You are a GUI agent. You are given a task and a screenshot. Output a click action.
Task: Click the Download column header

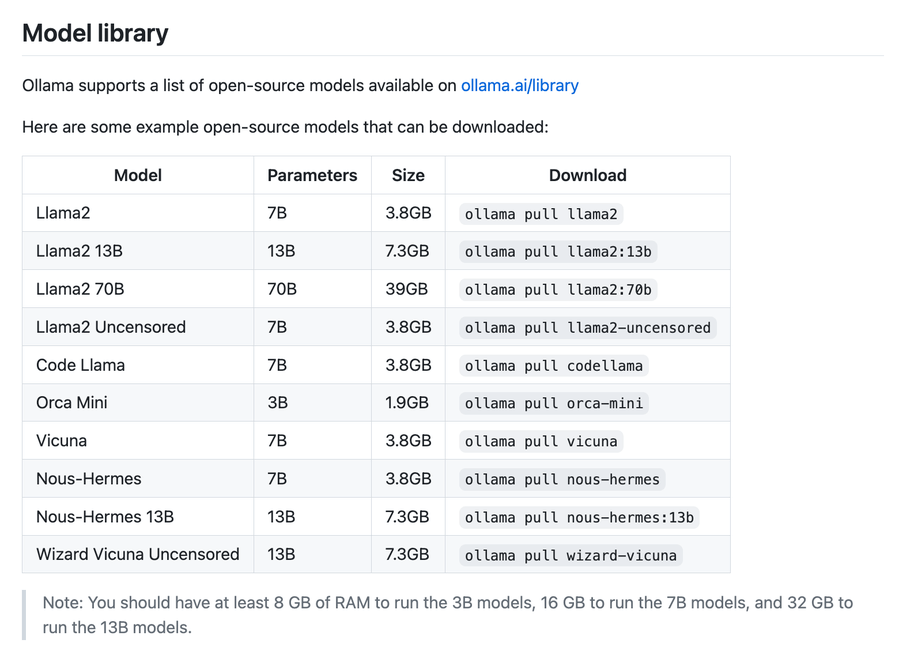coord(588,175)
